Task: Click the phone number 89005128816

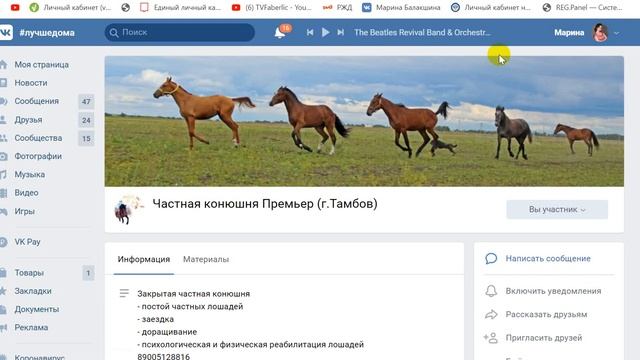Action: 163,356
